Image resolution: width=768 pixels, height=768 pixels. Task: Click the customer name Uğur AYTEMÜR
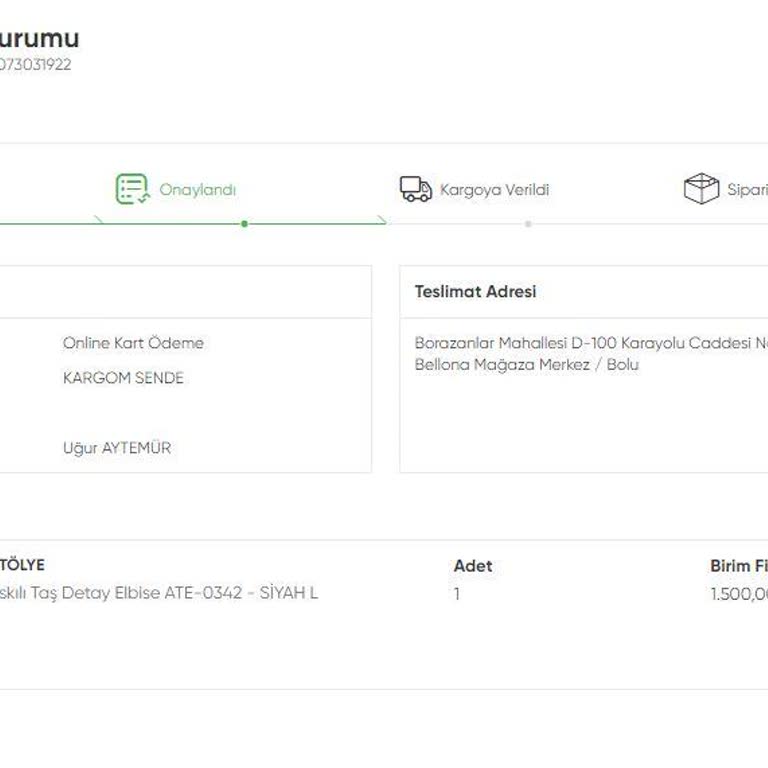pyautogui.click(x=117, y=448)
